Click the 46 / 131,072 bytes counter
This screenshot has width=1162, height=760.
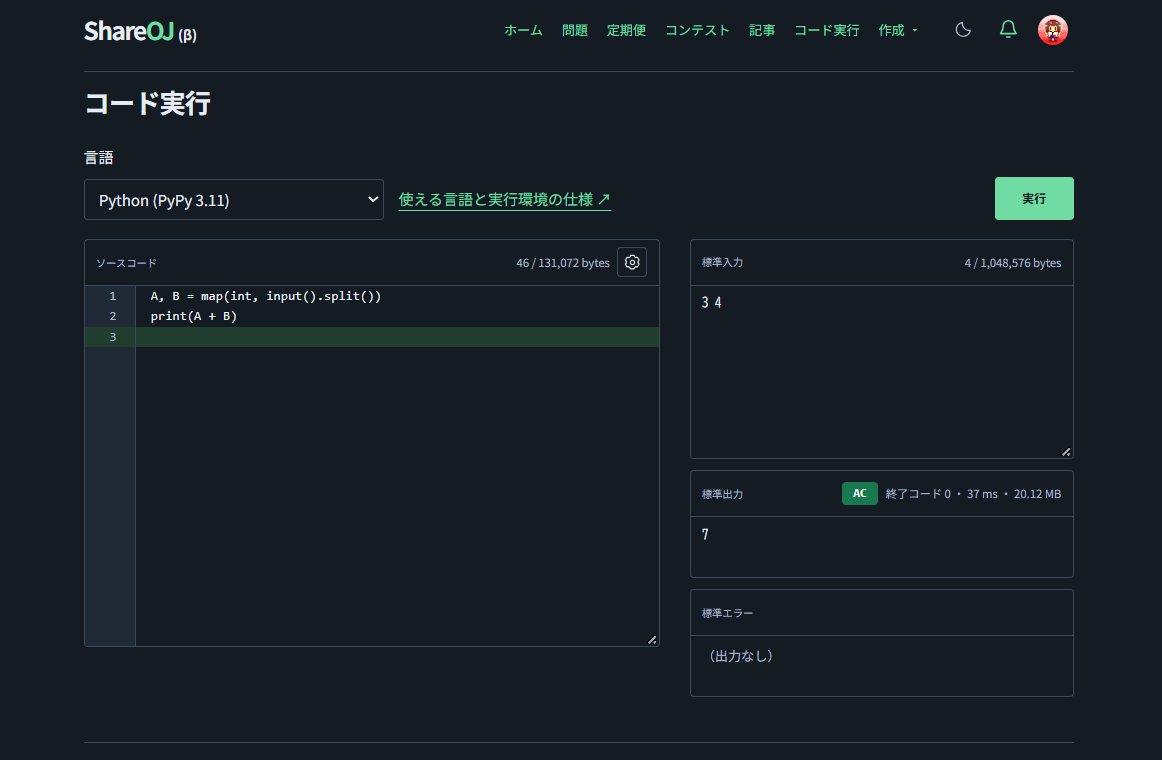coord(562,263)
